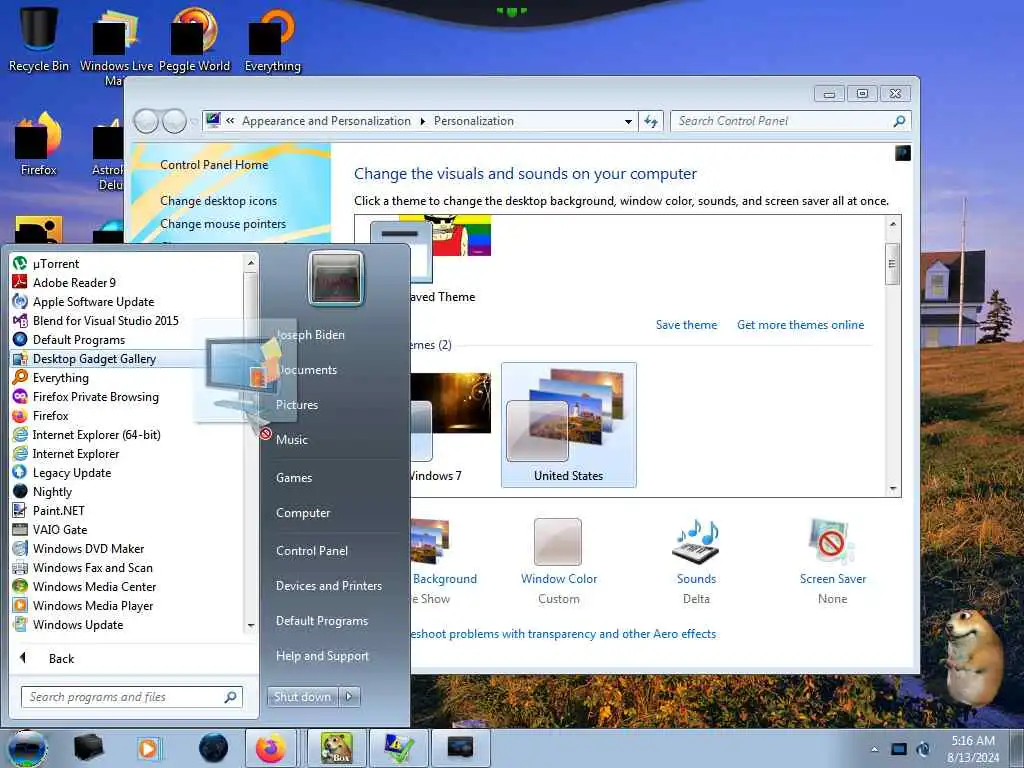Open Documents from Start menu right pane
Viewport: 1024px width, 768px height.
pos(306,370)
